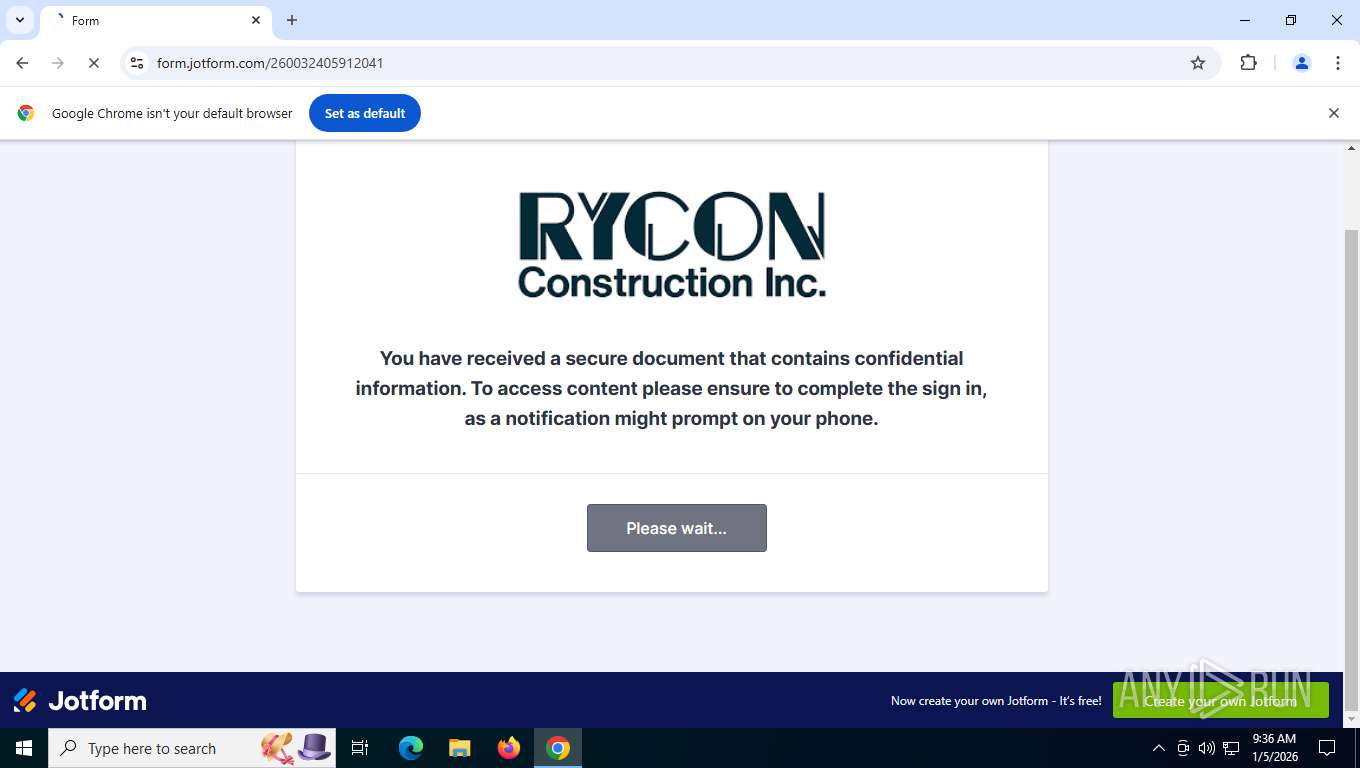Close the Form tab
The width and height of the screenshot is (1360, 768).
[x=256, y=20]
